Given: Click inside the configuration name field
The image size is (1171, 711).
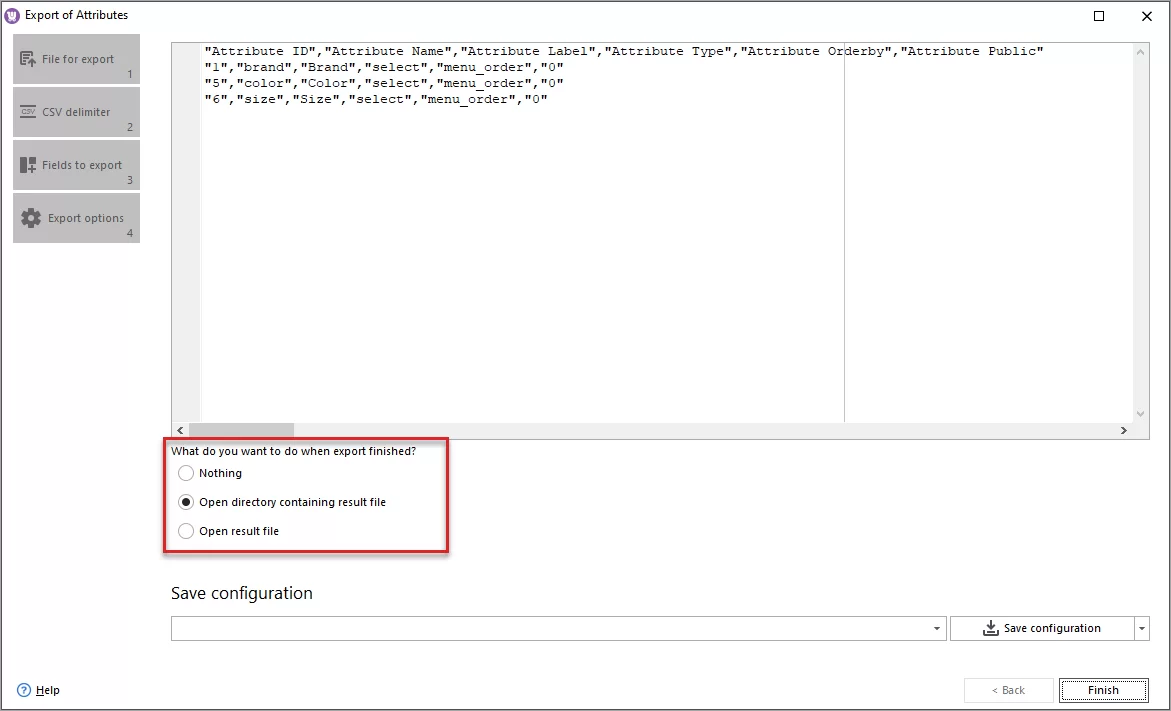Looking at the screenshot, I should click(x=550, y=628).
